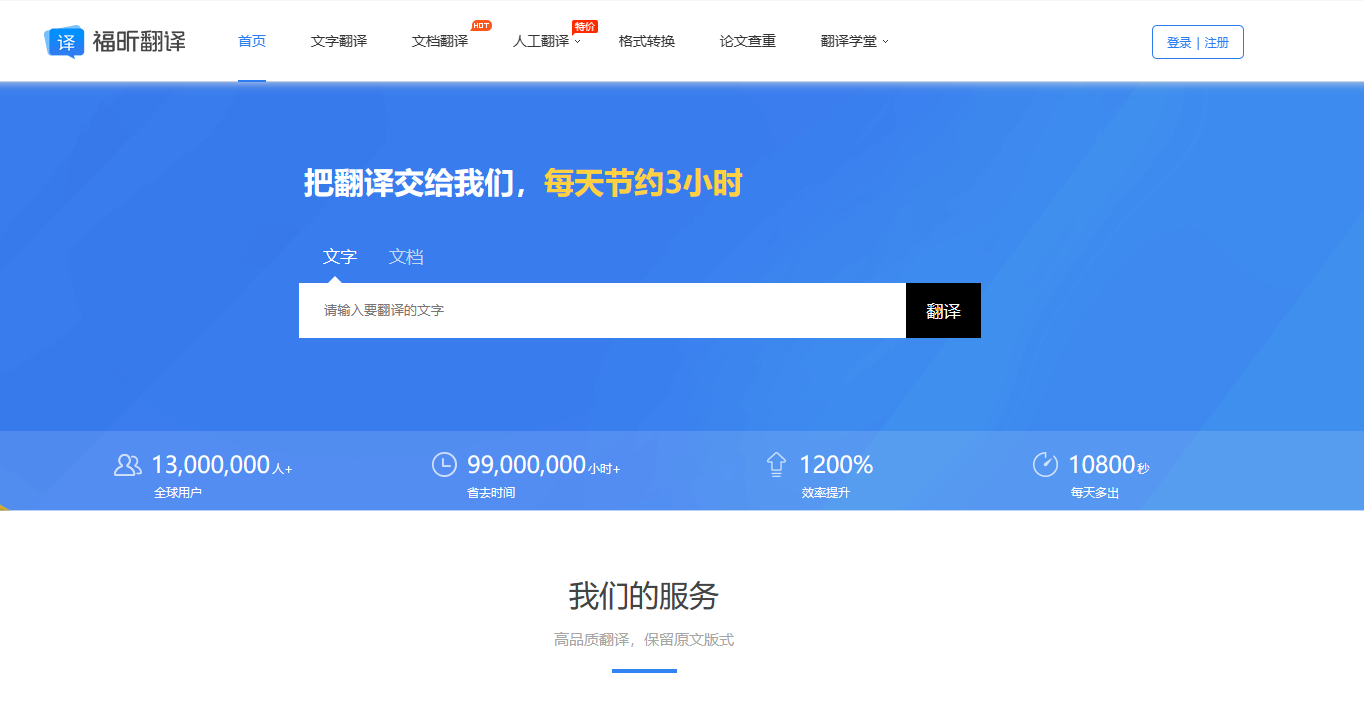Expand the 翻译学堂 dropdown arrow
This screenshot has height=705, width=1364.
[x=885, y=42]
